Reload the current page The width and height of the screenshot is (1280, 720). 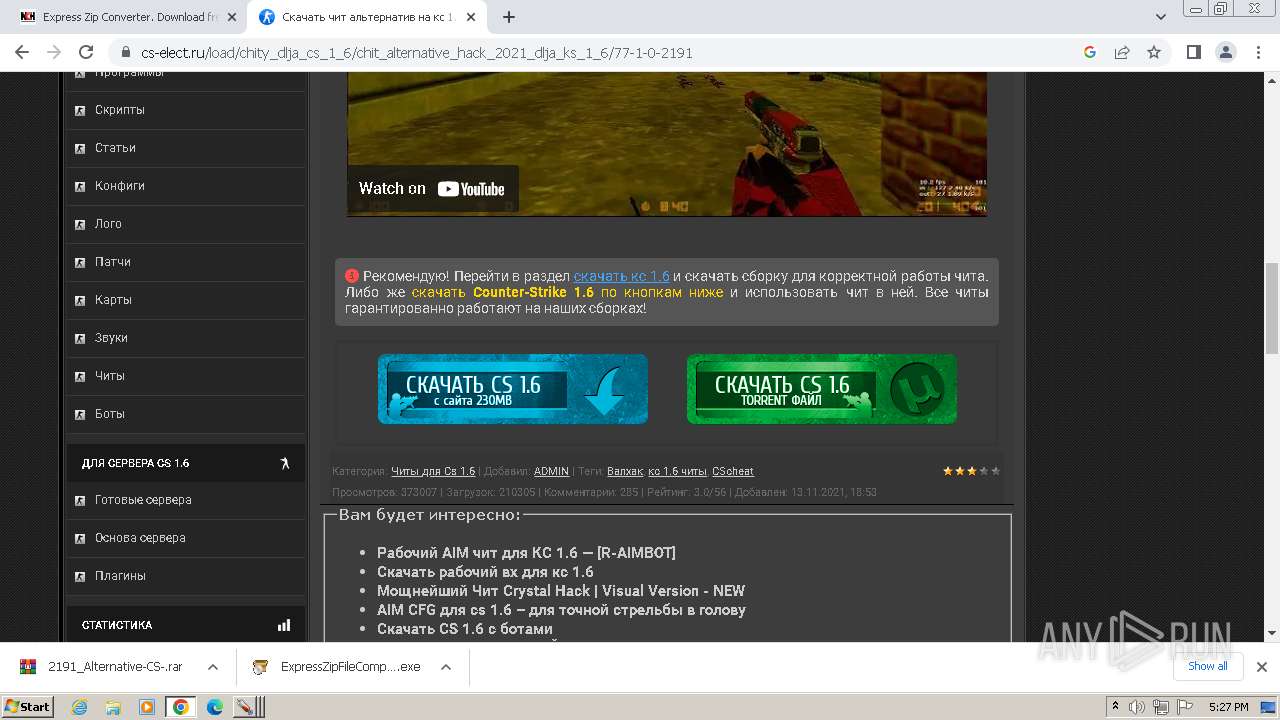point(86,52)
